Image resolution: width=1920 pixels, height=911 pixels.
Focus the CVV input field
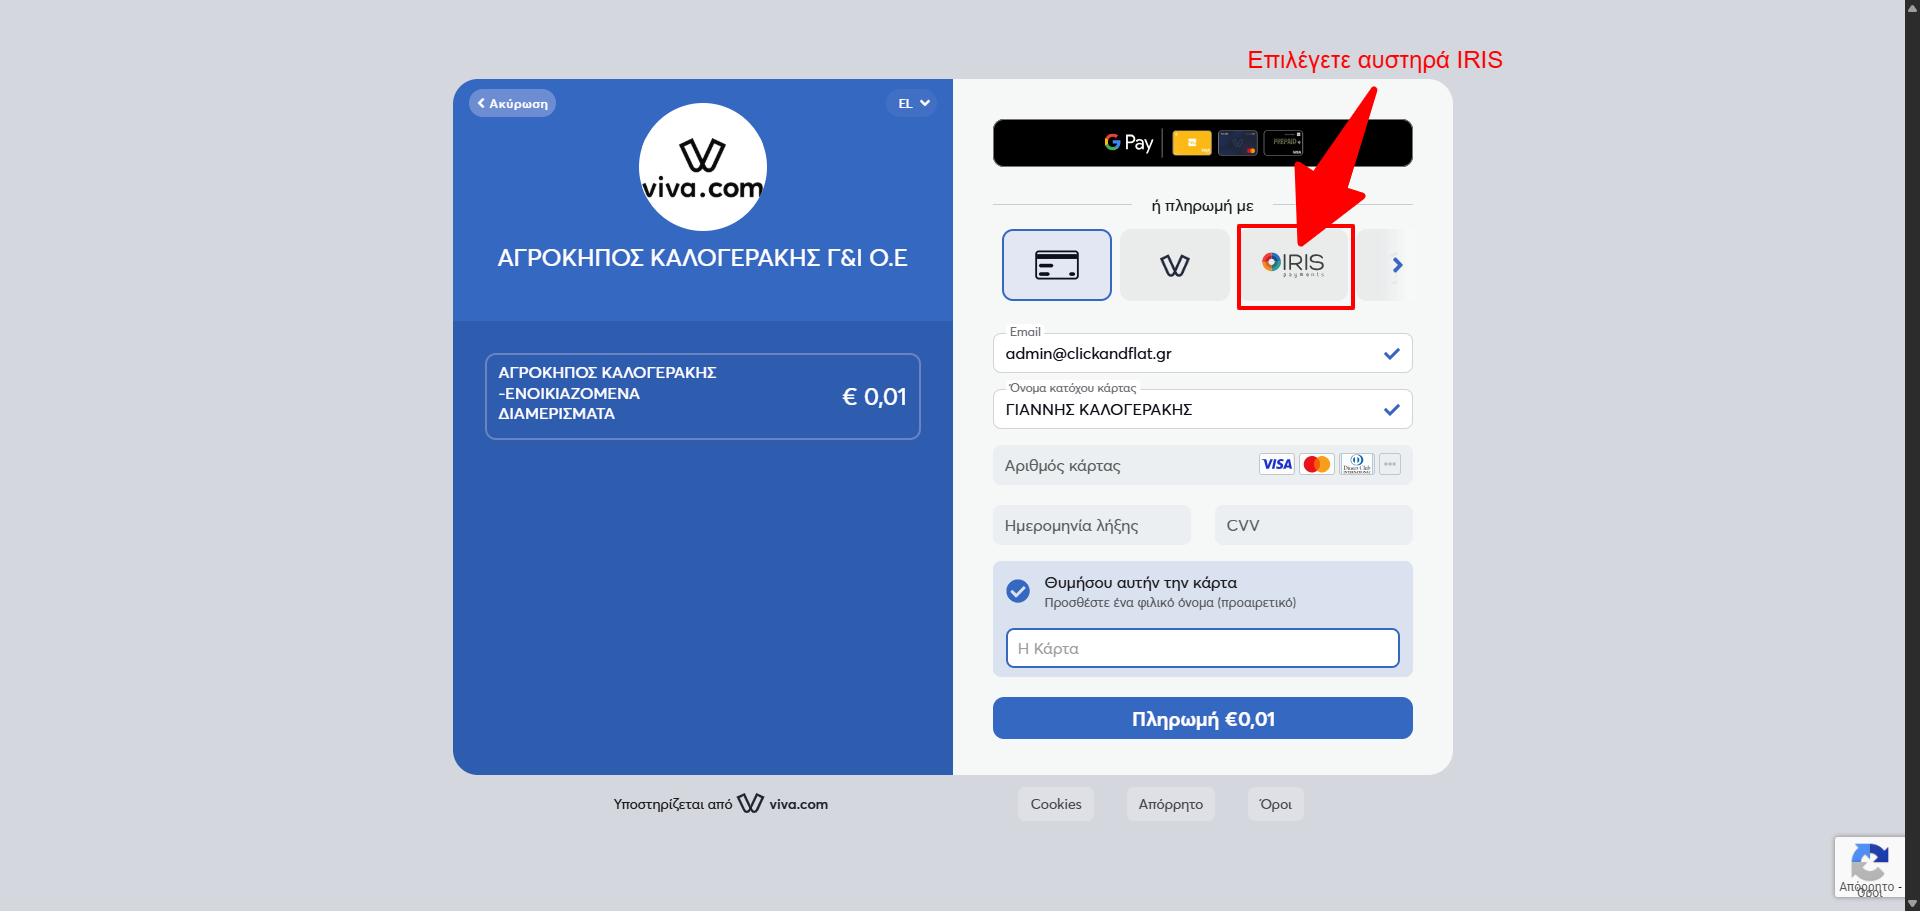[x=1313, y=525]
